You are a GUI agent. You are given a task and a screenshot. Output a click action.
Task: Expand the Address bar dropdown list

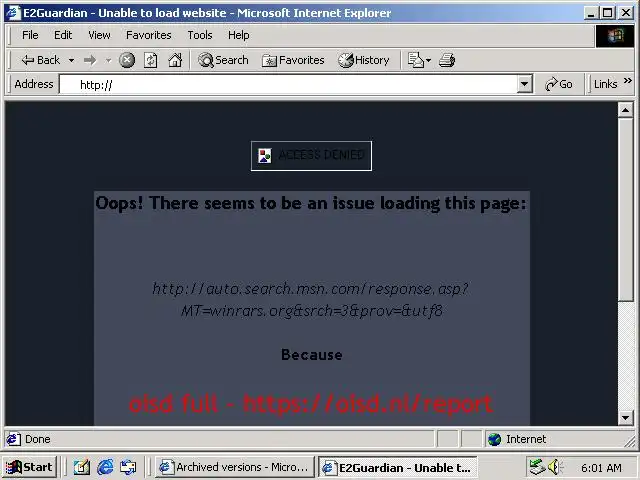click(x=524, y=84)
